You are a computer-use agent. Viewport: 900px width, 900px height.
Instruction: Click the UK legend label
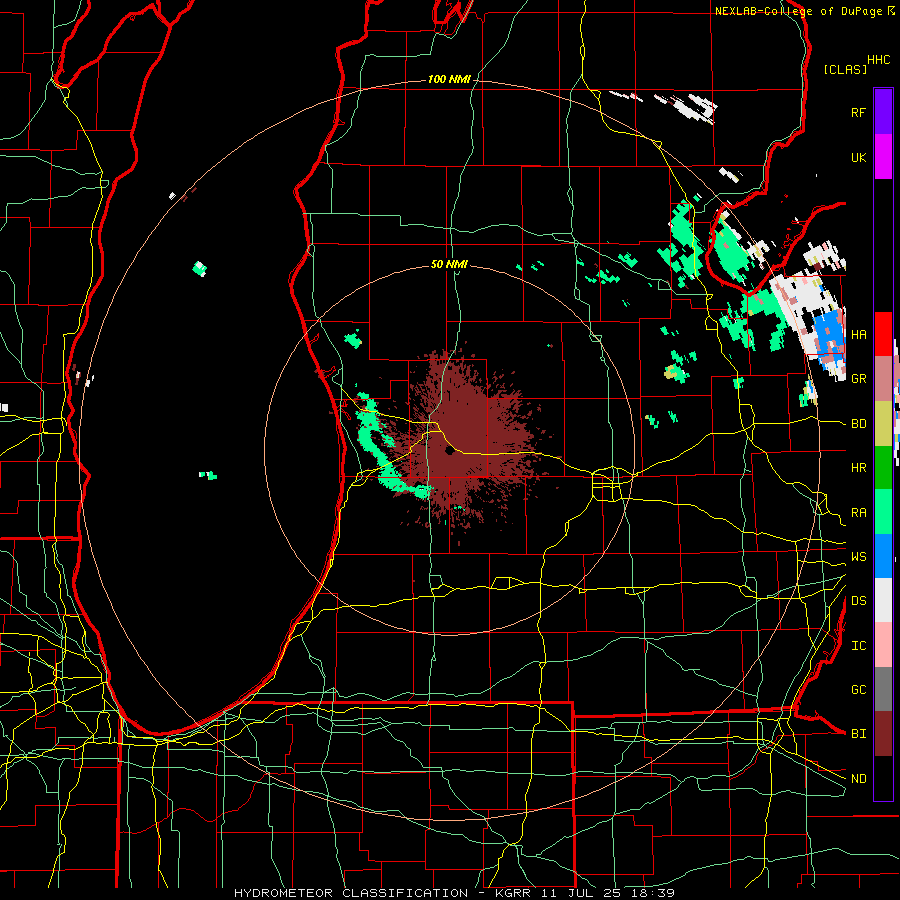pos(858,157)
